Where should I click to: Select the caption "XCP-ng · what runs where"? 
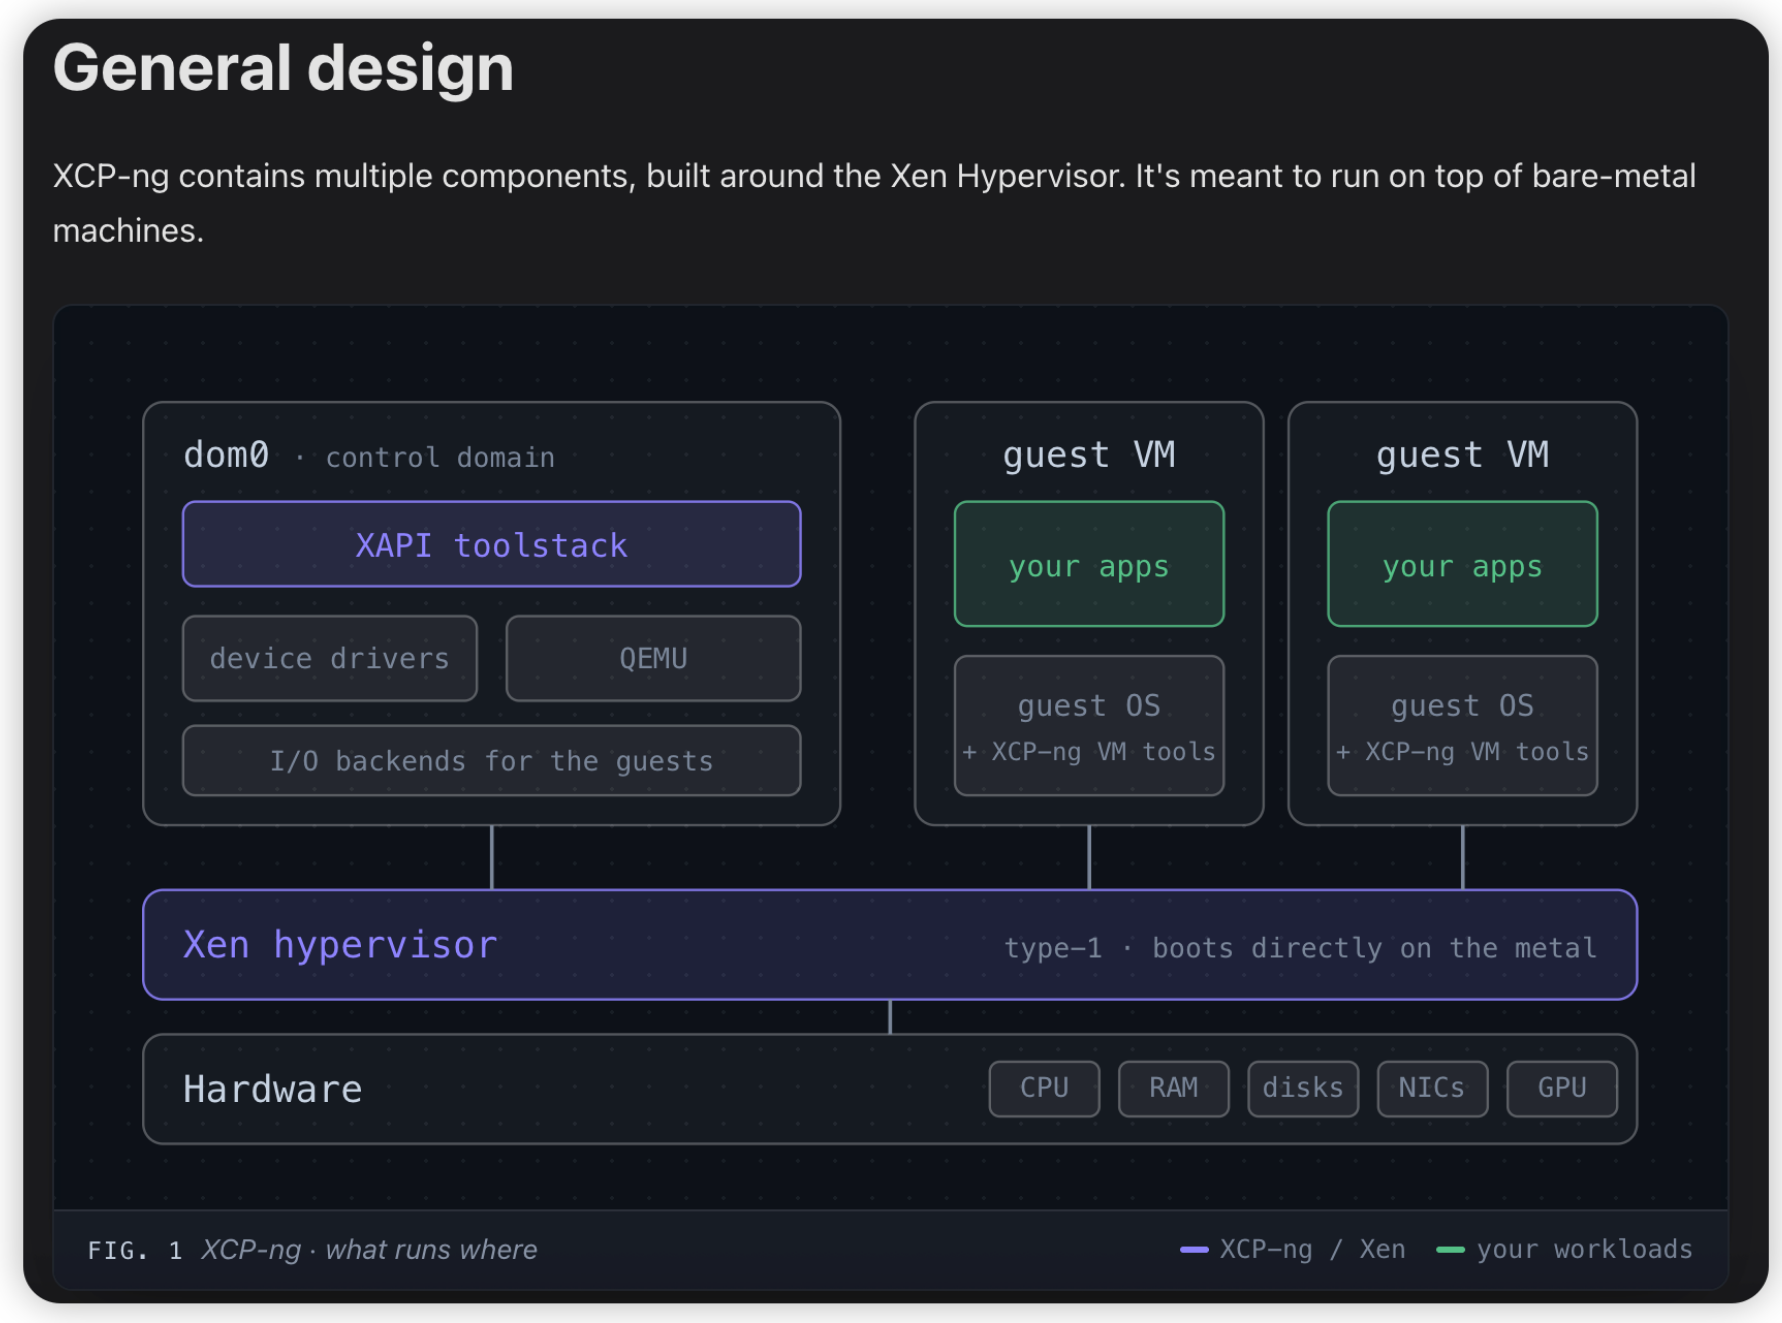[369, 1250]
